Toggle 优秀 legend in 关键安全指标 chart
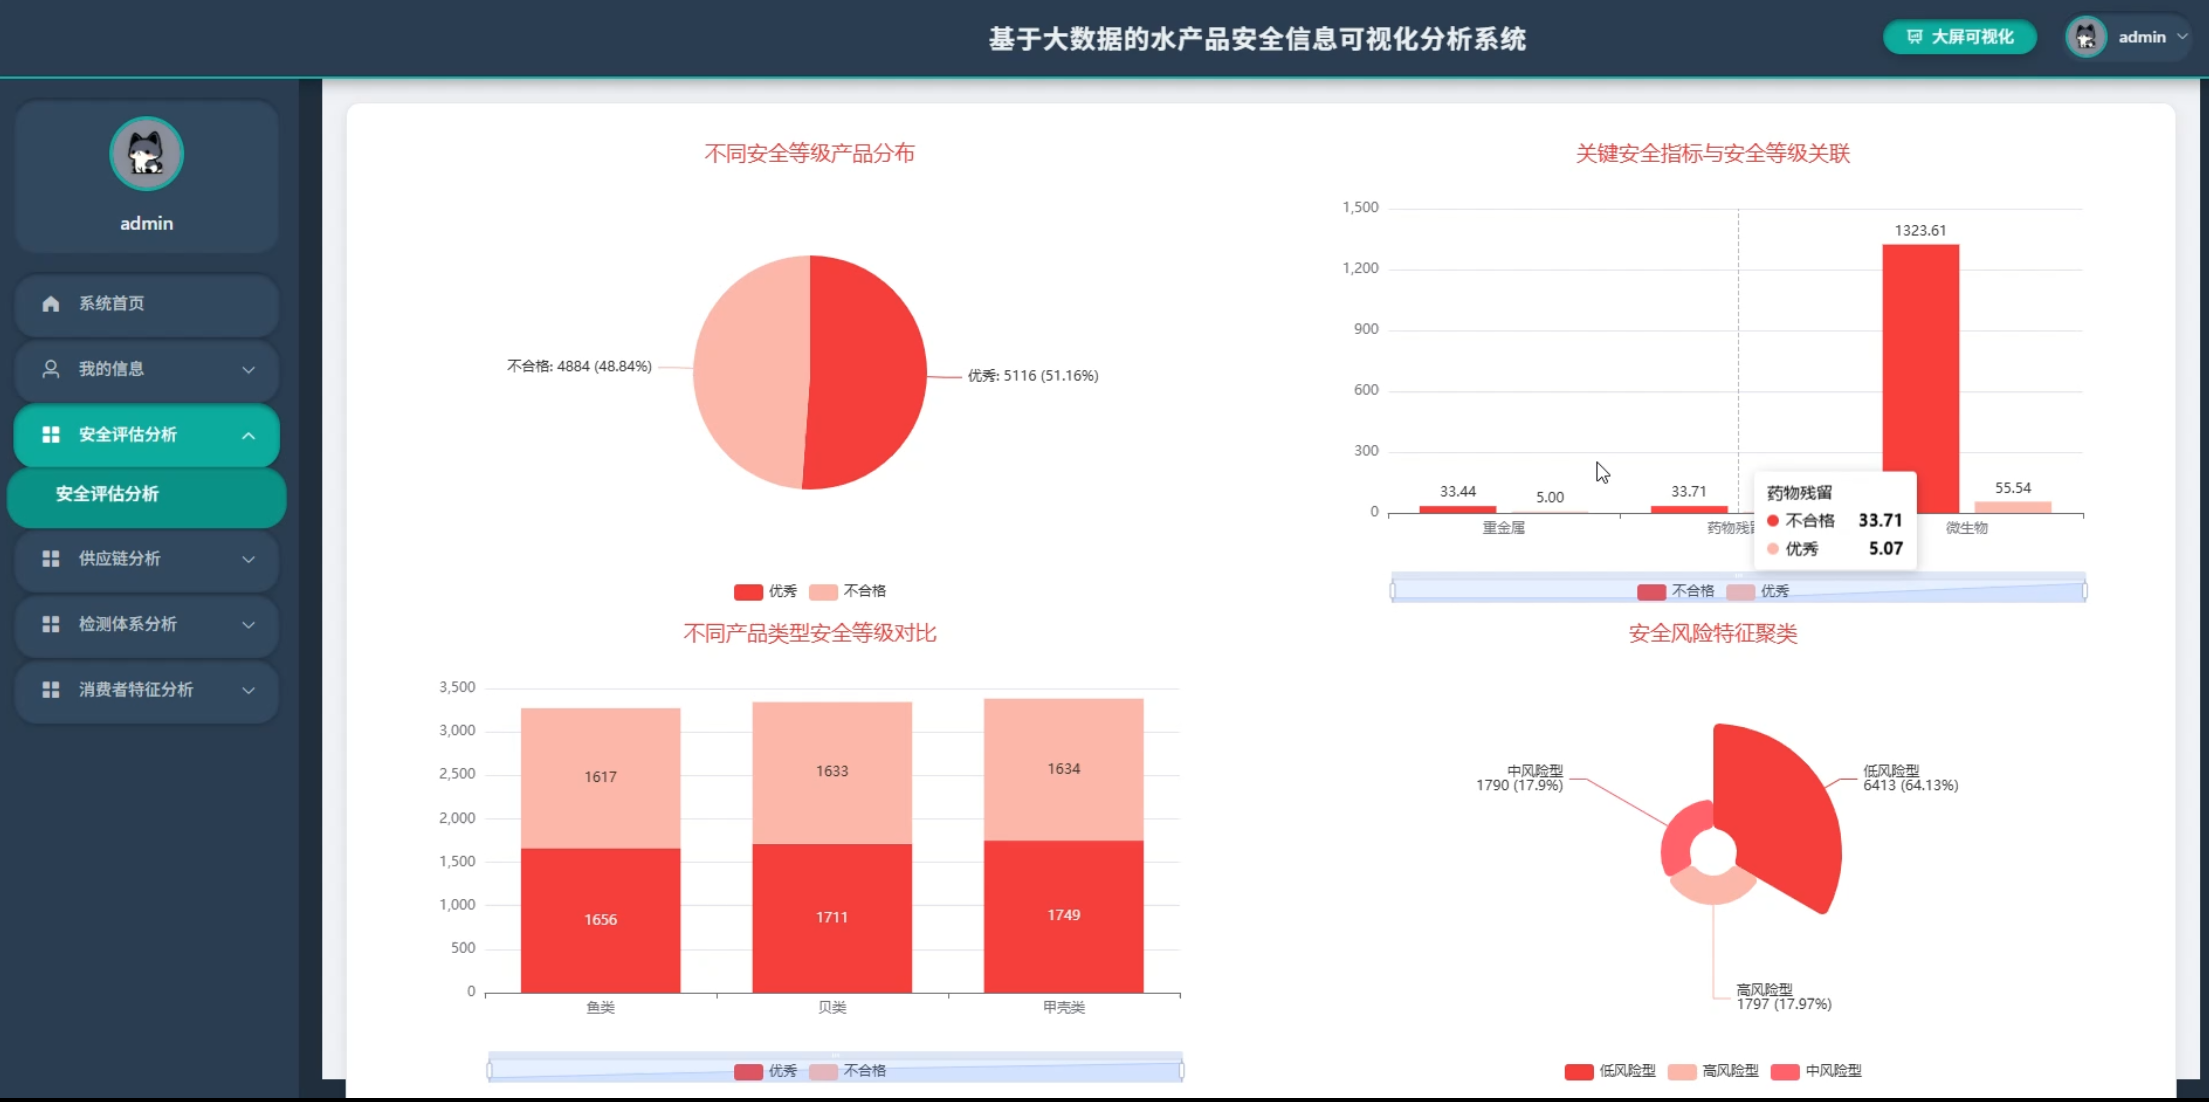Image resolution: width=2209 pixels, height=1102 pixels. 1758,592
